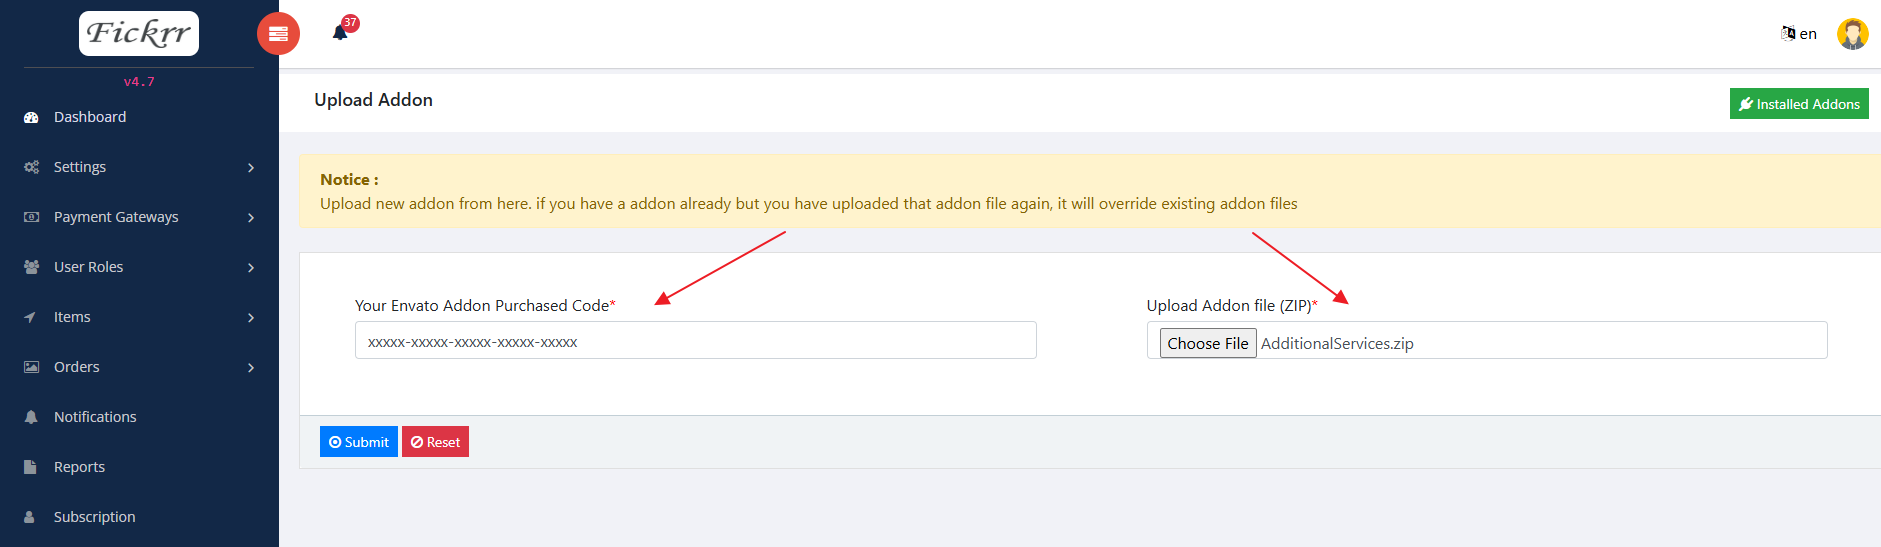The width and height of the screenshot is (1881, 547).
Task: Open Dashboard from the sidebar
Action: [x=90, y=117]
